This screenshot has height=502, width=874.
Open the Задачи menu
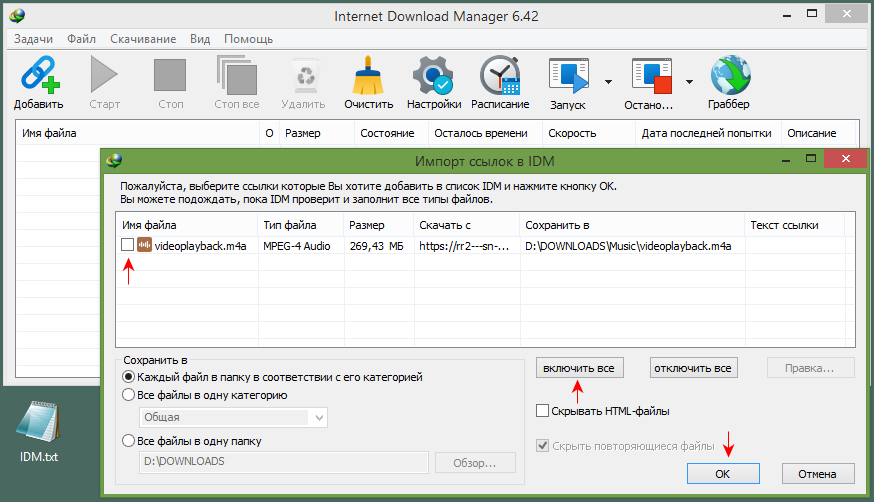(x=34, y=39)
